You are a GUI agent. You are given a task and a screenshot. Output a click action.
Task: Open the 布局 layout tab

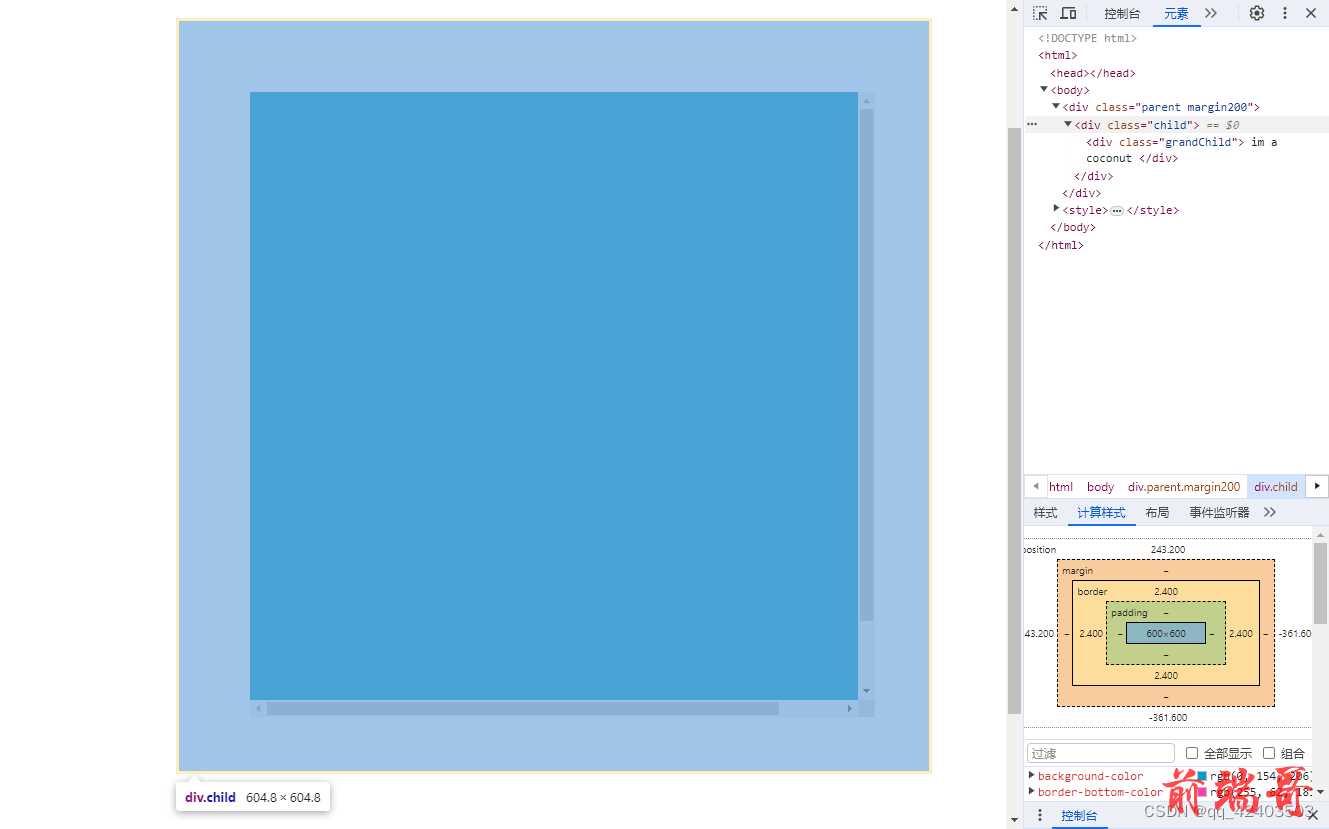tap(1157, 512)
